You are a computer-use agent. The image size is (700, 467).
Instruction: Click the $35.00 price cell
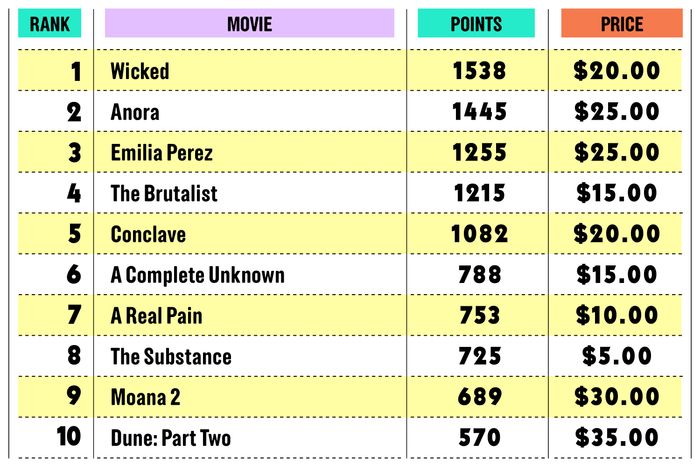pyautogui.click(x=617, y=438)
